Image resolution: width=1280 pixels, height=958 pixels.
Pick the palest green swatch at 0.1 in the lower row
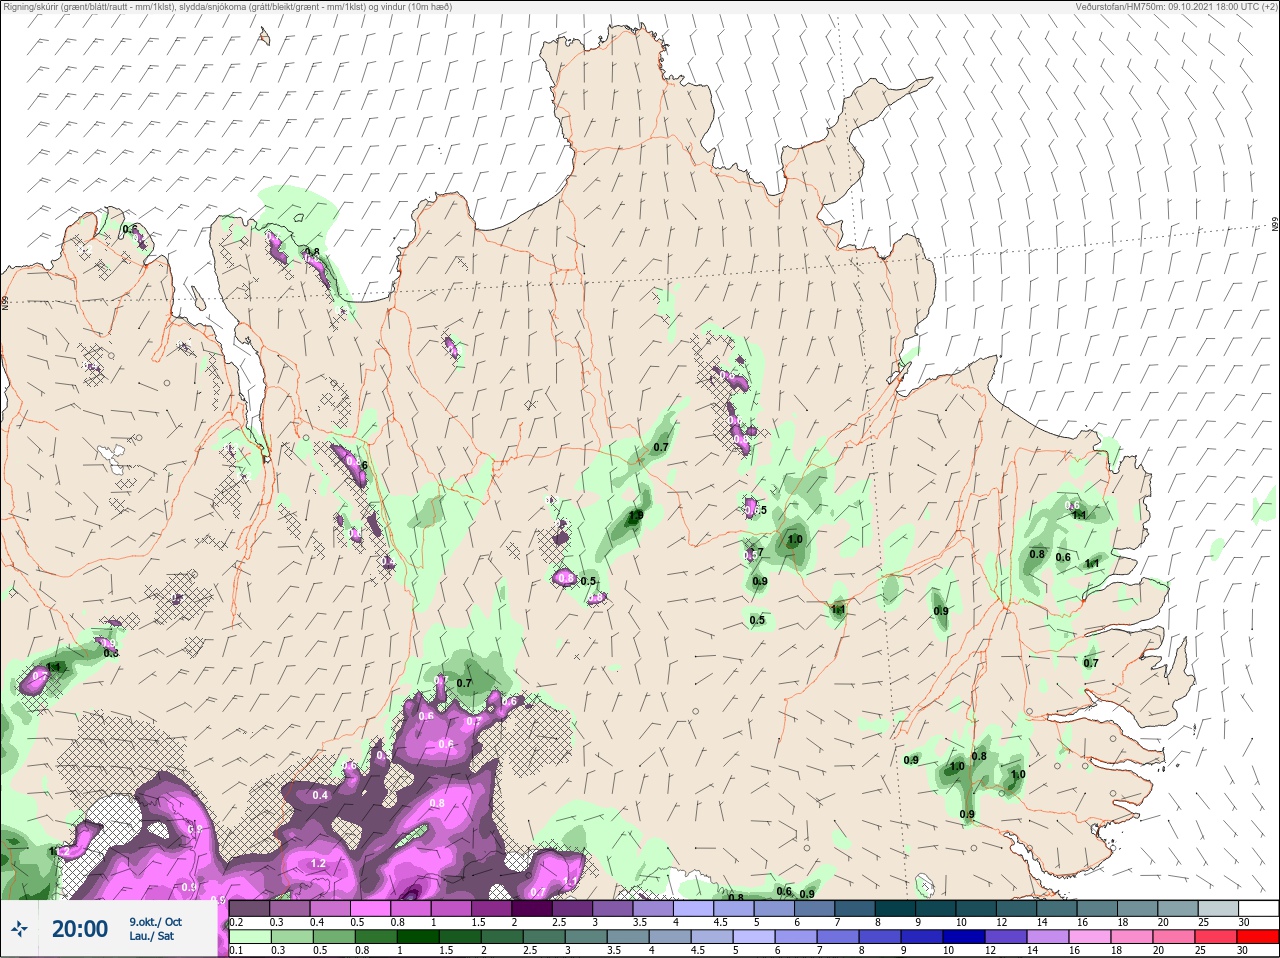(249, 937)
